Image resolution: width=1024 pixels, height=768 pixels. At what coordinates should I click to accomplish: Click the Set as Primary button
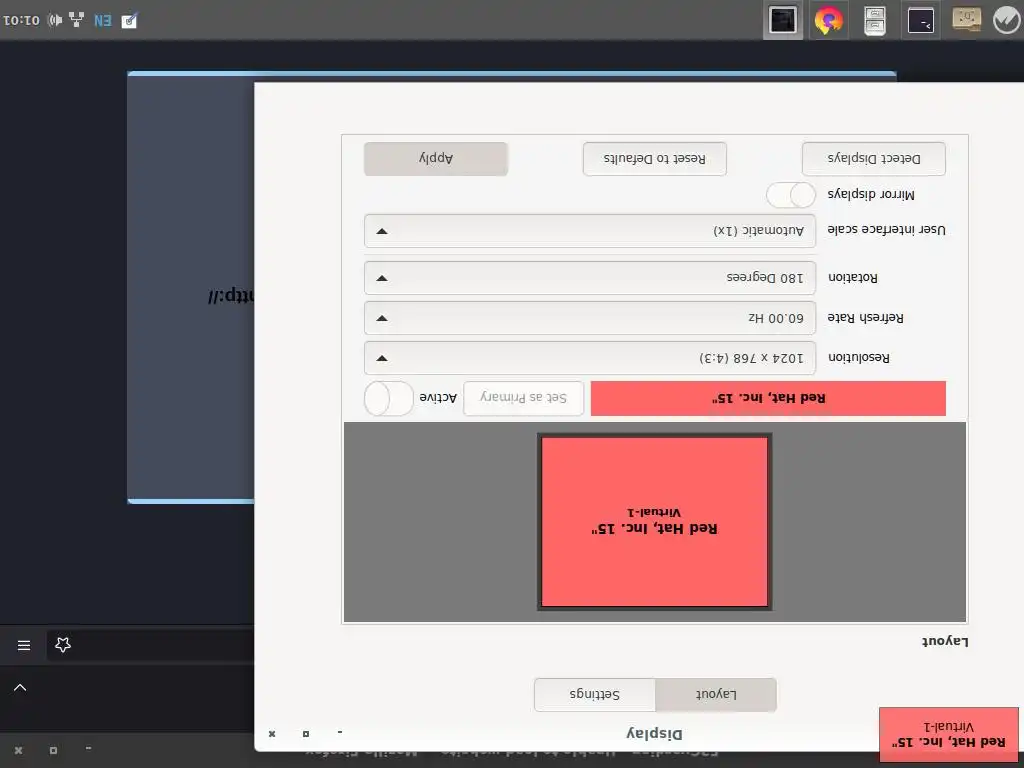[x=523, y=398]
